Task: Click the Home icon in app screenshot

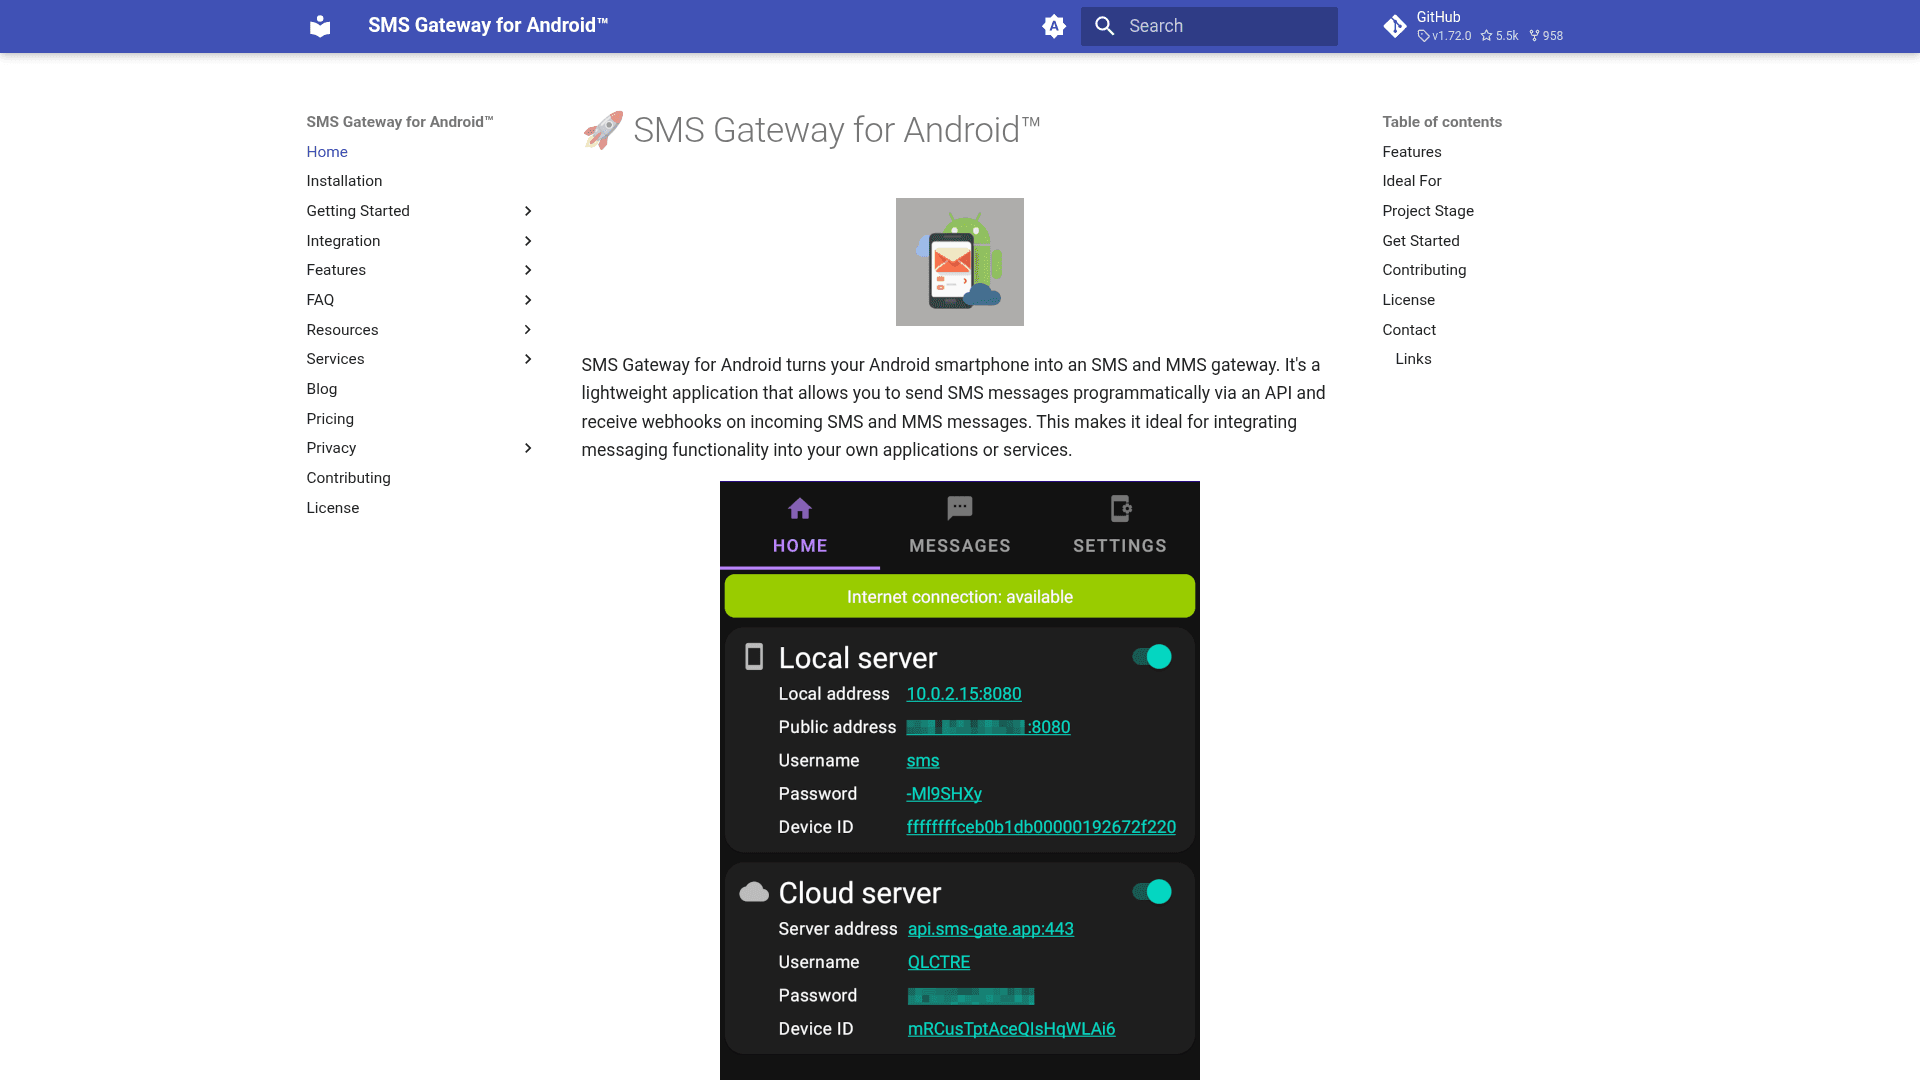Action: (800, 509)
